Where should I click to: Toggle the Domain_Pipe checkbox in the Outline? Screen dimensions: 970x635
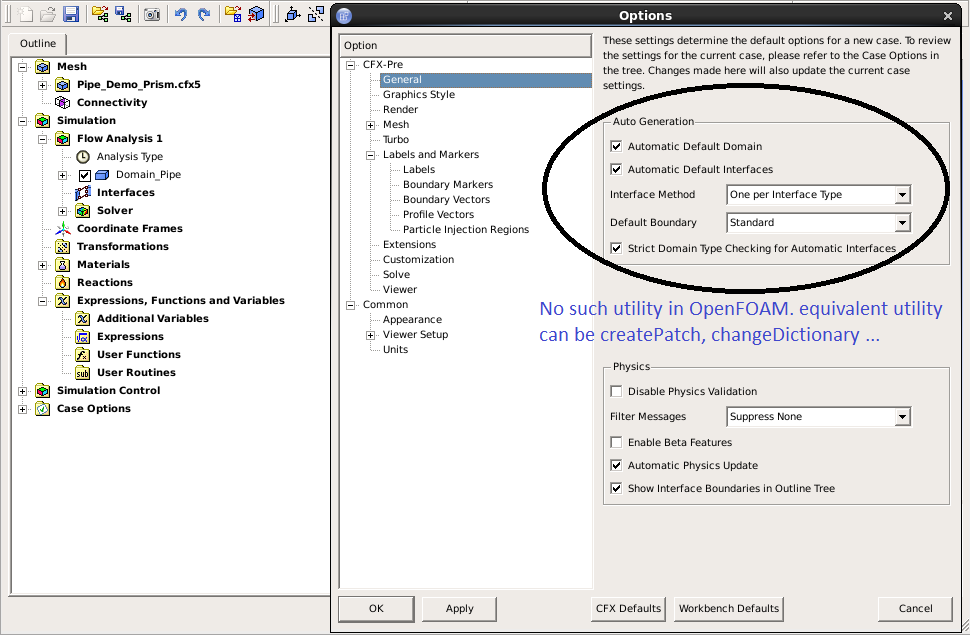pos(85,175)
